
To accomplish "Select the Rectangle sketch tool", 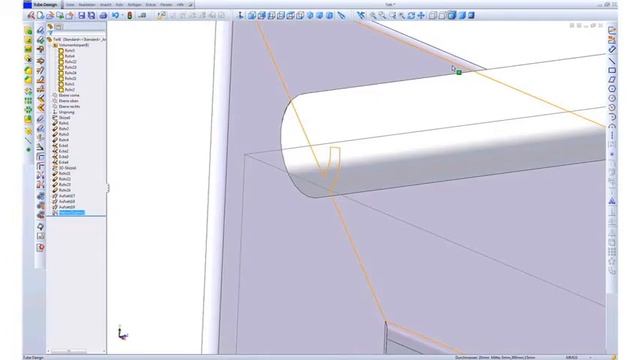I will (612, 70).
